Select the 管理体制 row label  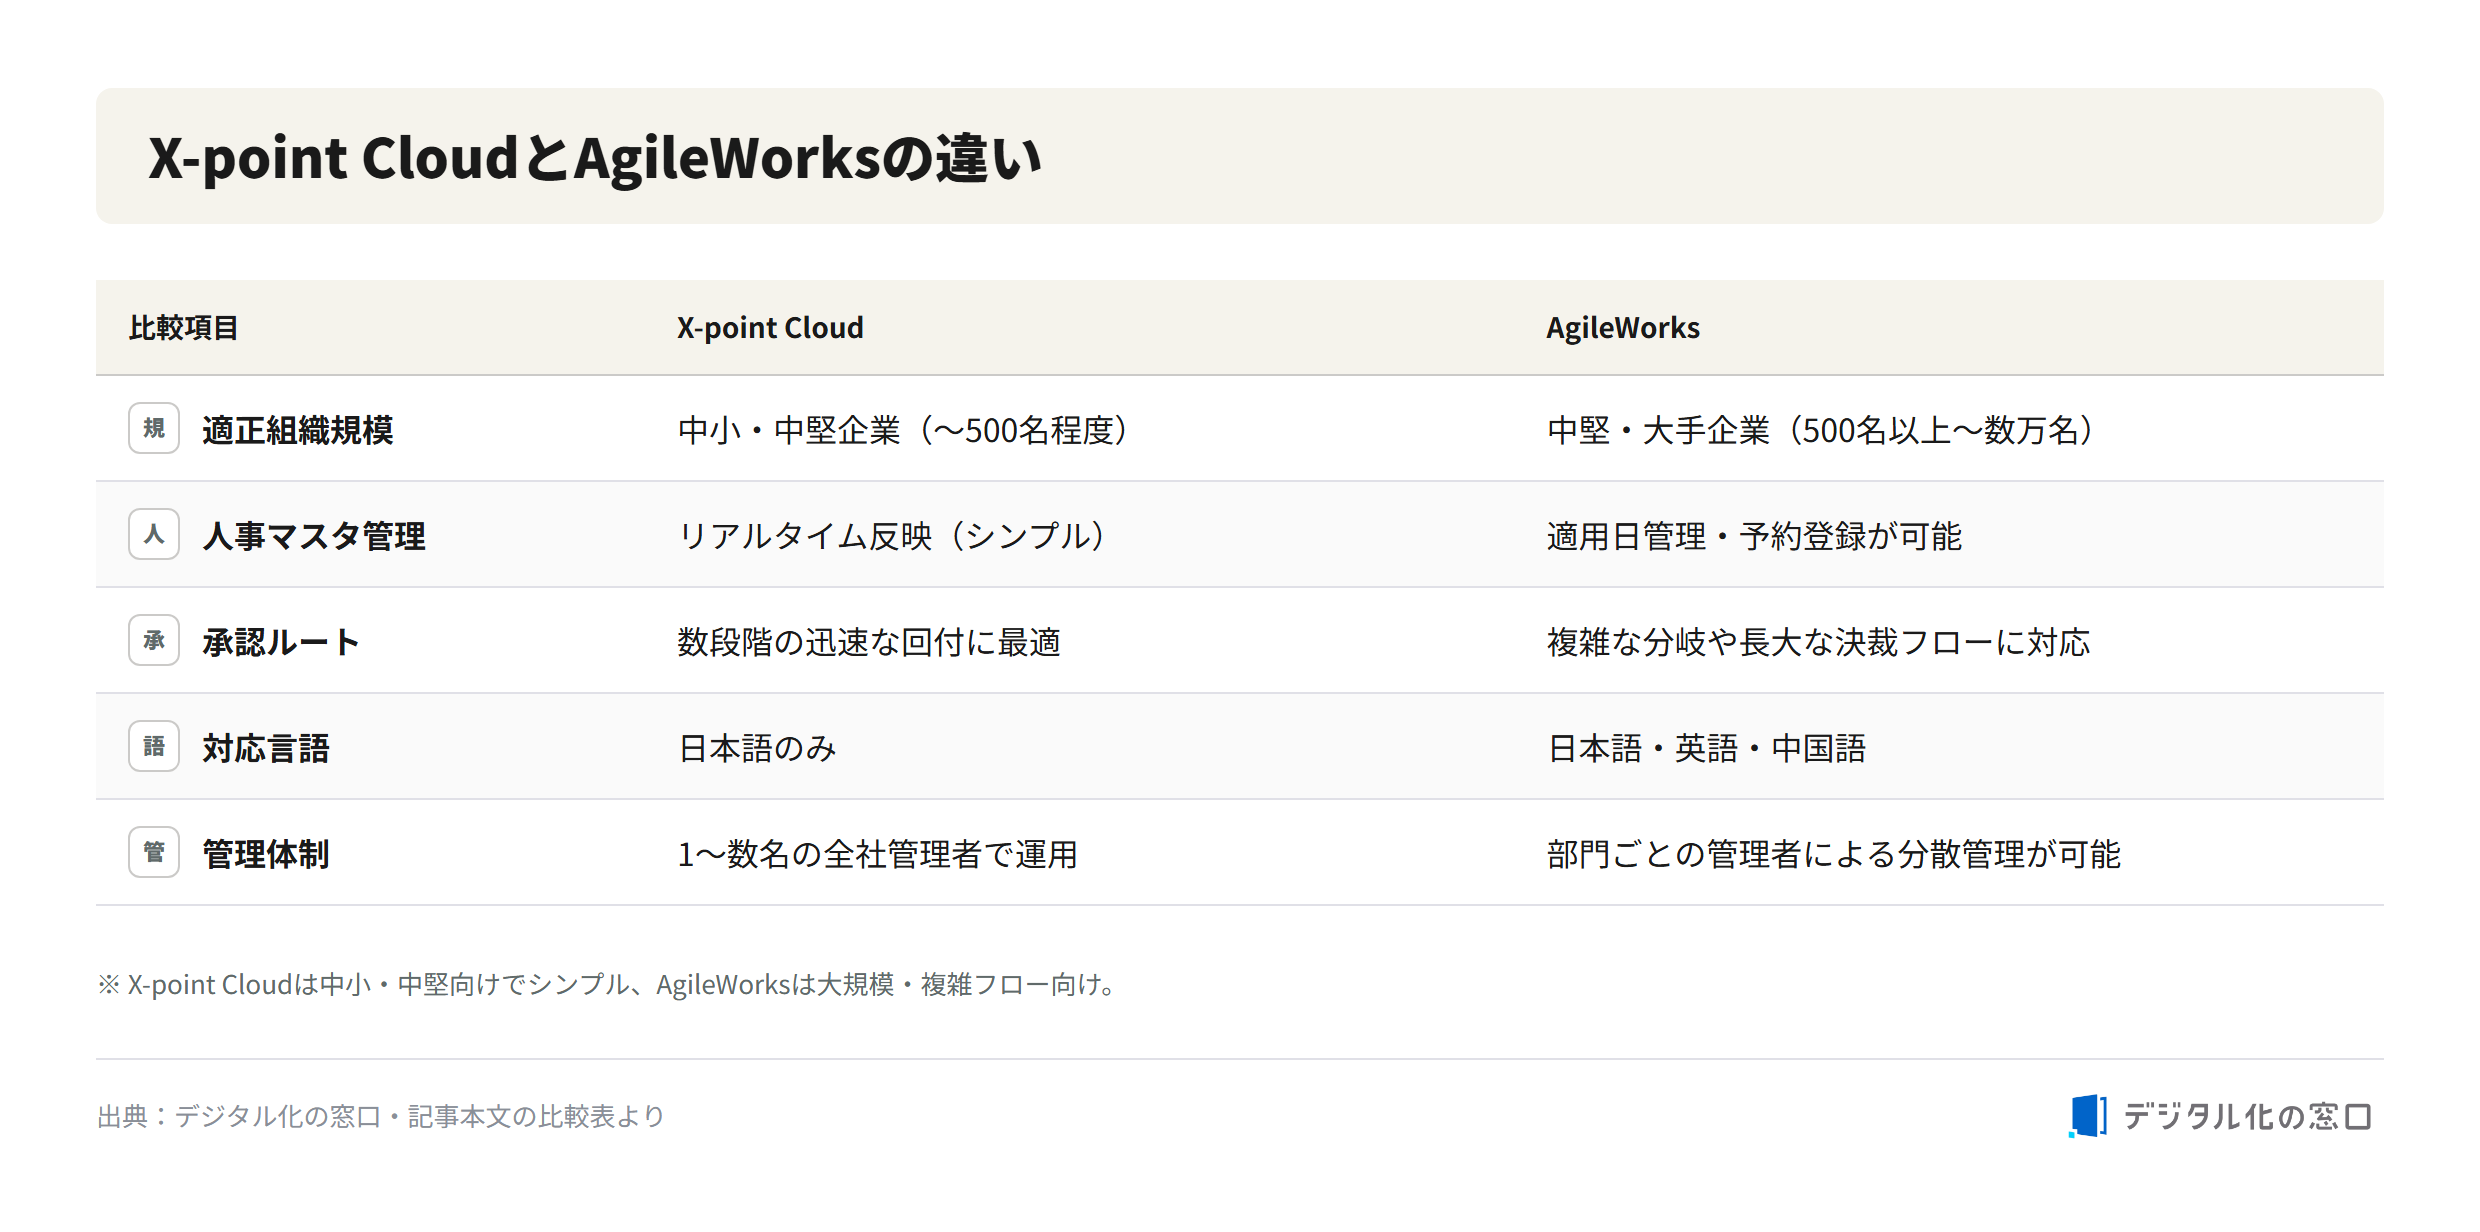266,854
